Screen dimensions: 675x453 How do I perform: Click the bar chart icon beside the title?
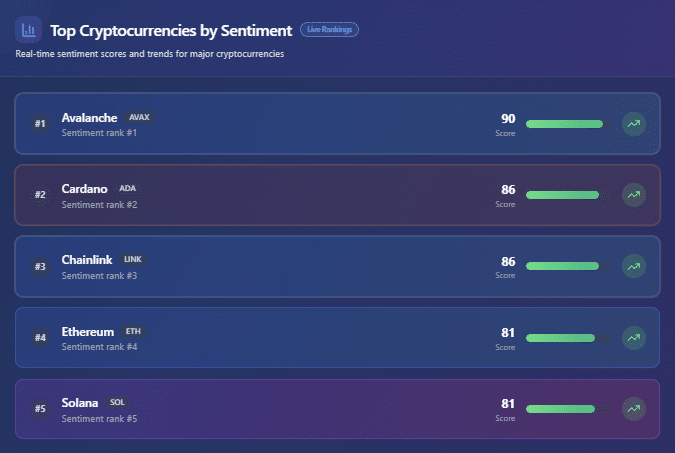[x=28, y=30]
